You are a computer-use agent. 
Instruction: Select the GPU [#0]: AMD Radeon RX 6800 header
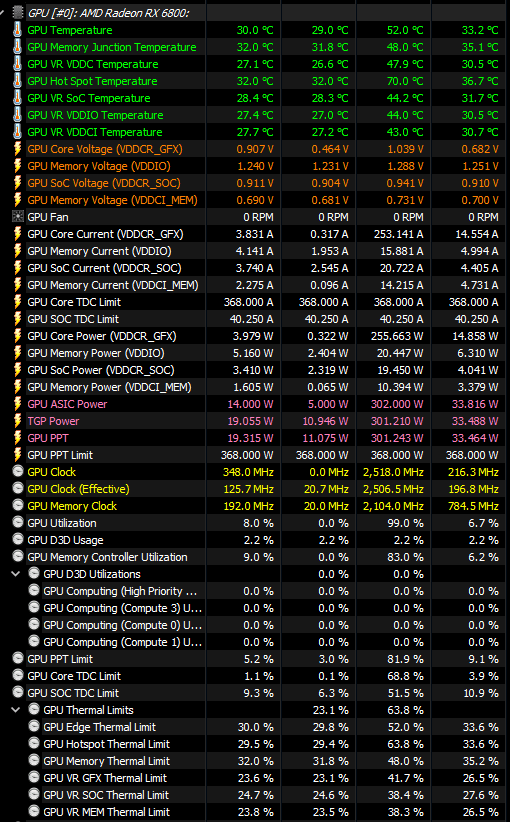pos(108,13)
